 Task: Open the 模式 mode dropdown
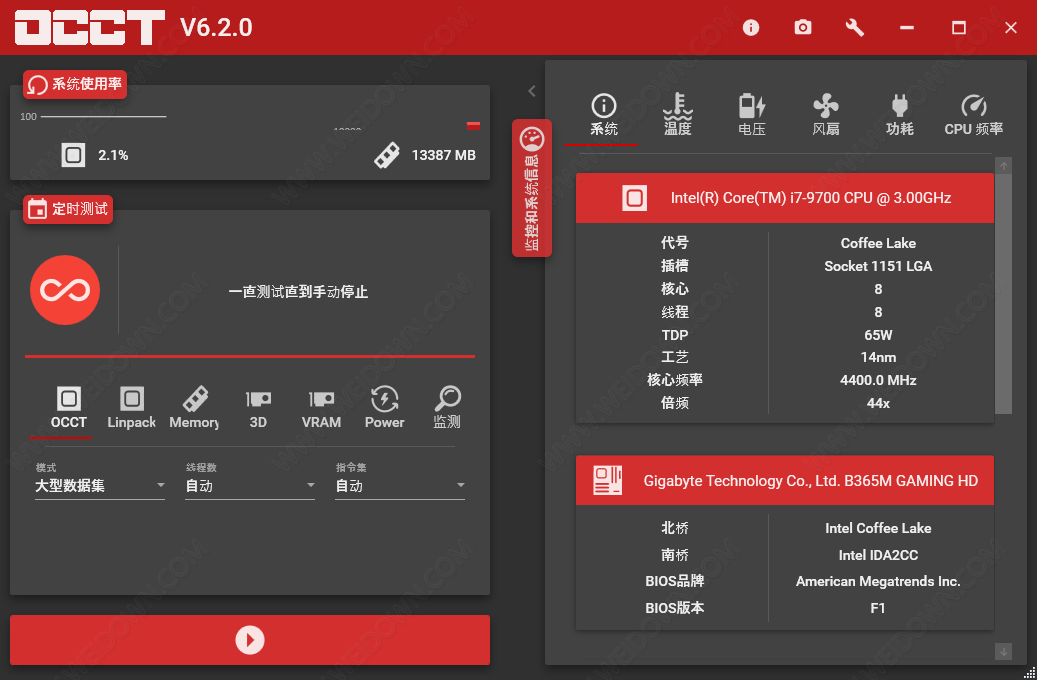[100, 486]
